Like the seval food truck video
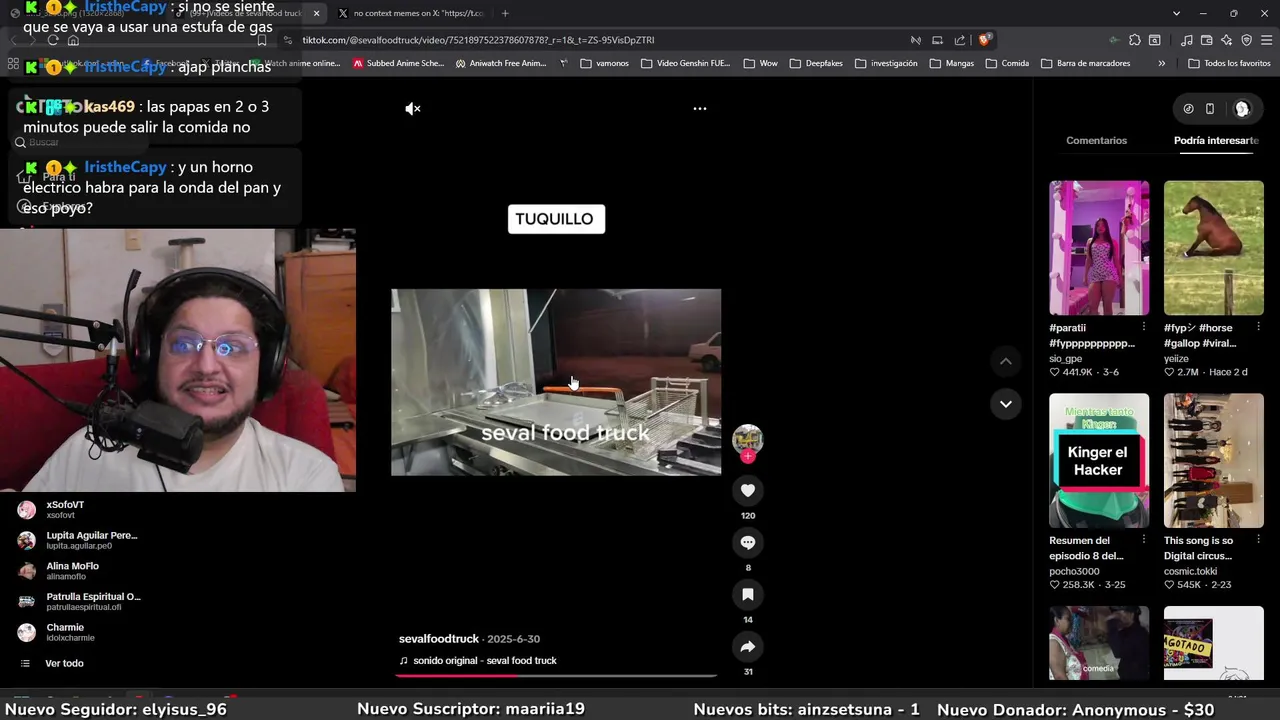This screenshot has height=720, width=1280. 747,490
